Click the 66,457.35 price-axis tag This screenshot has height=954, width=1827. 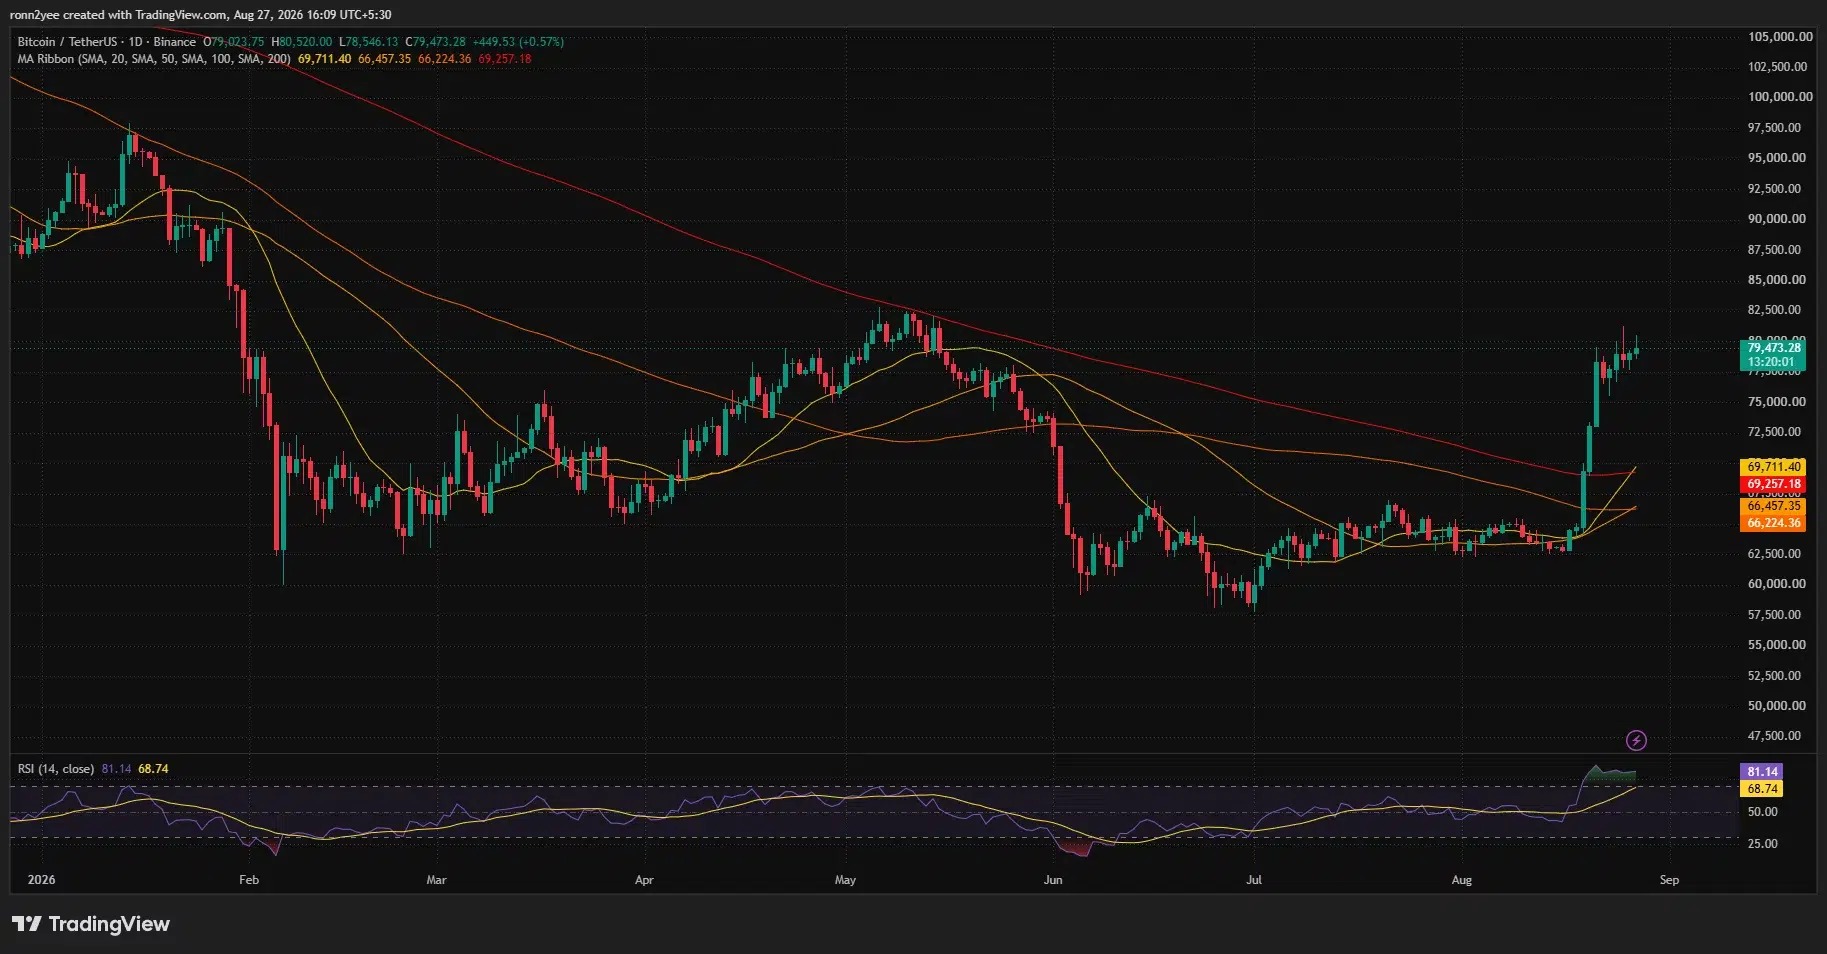(x=1773, y=506)
